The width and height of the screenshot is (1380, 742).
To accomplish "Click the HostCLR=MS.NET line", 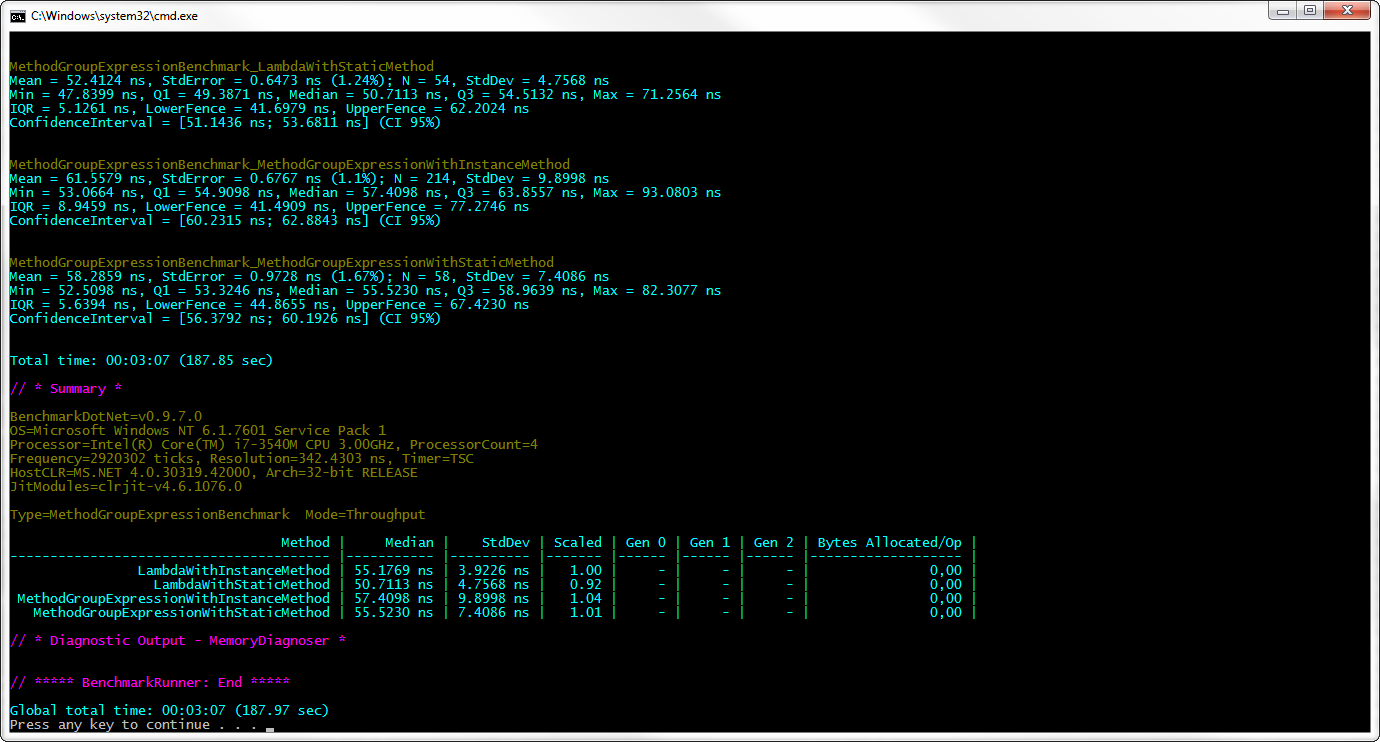I will tap(214, 472).
